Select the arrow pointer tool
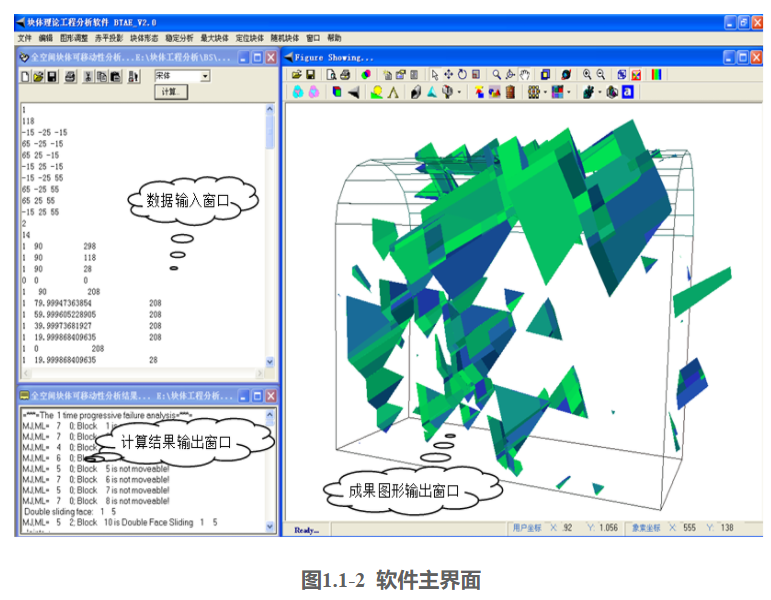 tap(435, 75)
